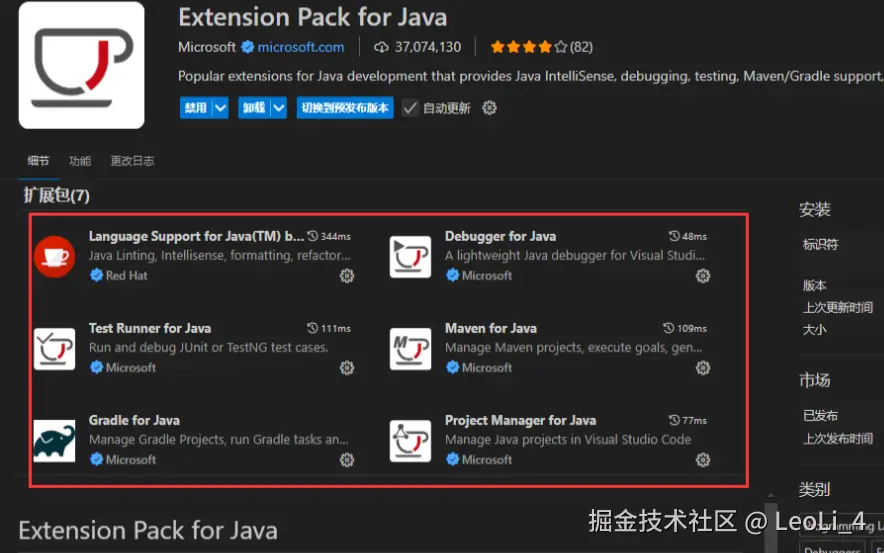The height and width of the screenshot is (553, 884).
Task: Click Red Hat verified publisher badge
Action: point(96,275)
